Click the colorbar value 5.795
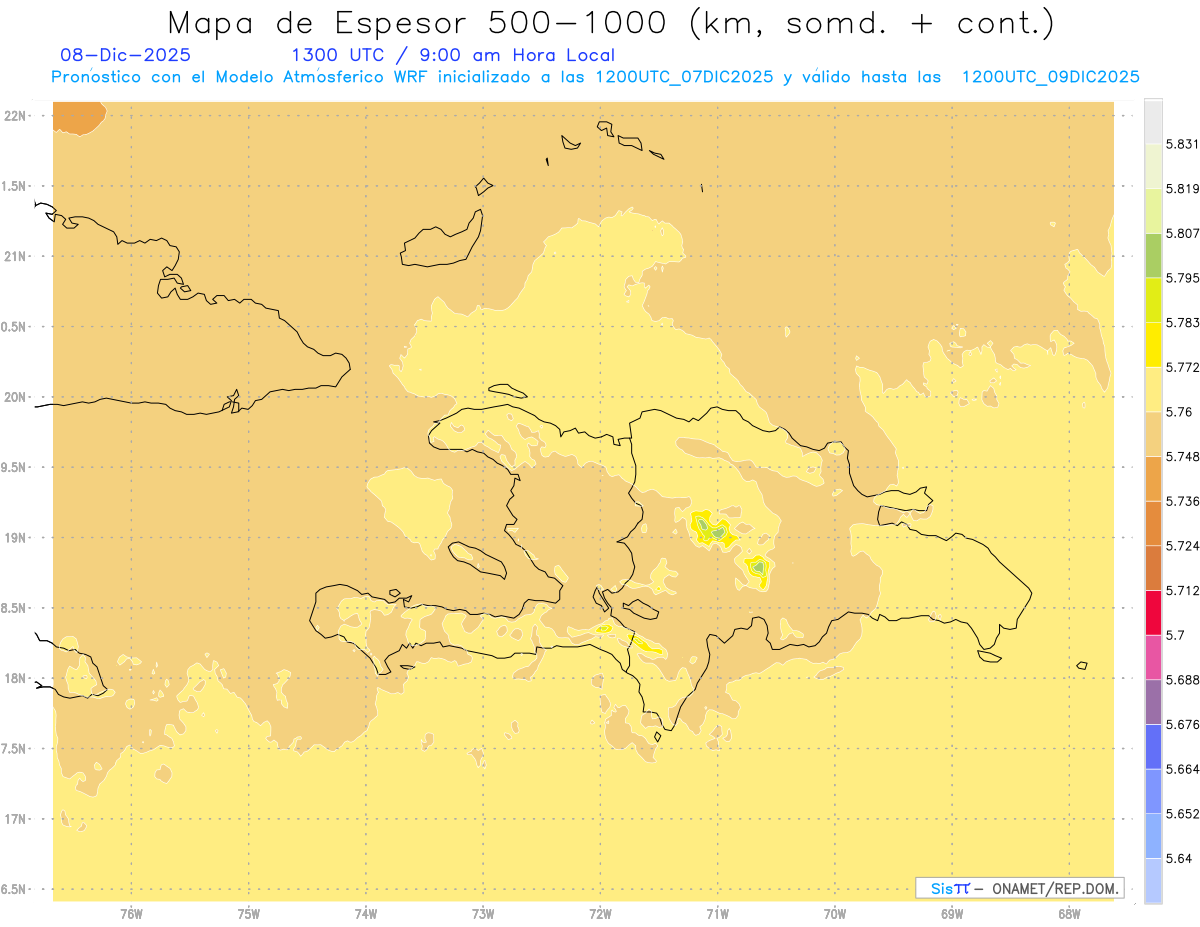The height and width of the screenshot is (927, 1200). (x=1183, y=278)
